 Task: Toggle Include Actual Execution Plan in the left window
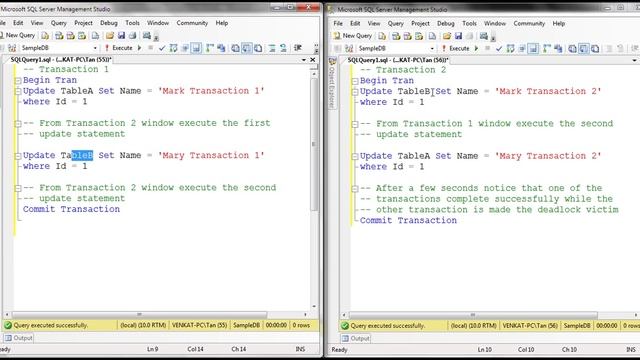pos(209,48)
